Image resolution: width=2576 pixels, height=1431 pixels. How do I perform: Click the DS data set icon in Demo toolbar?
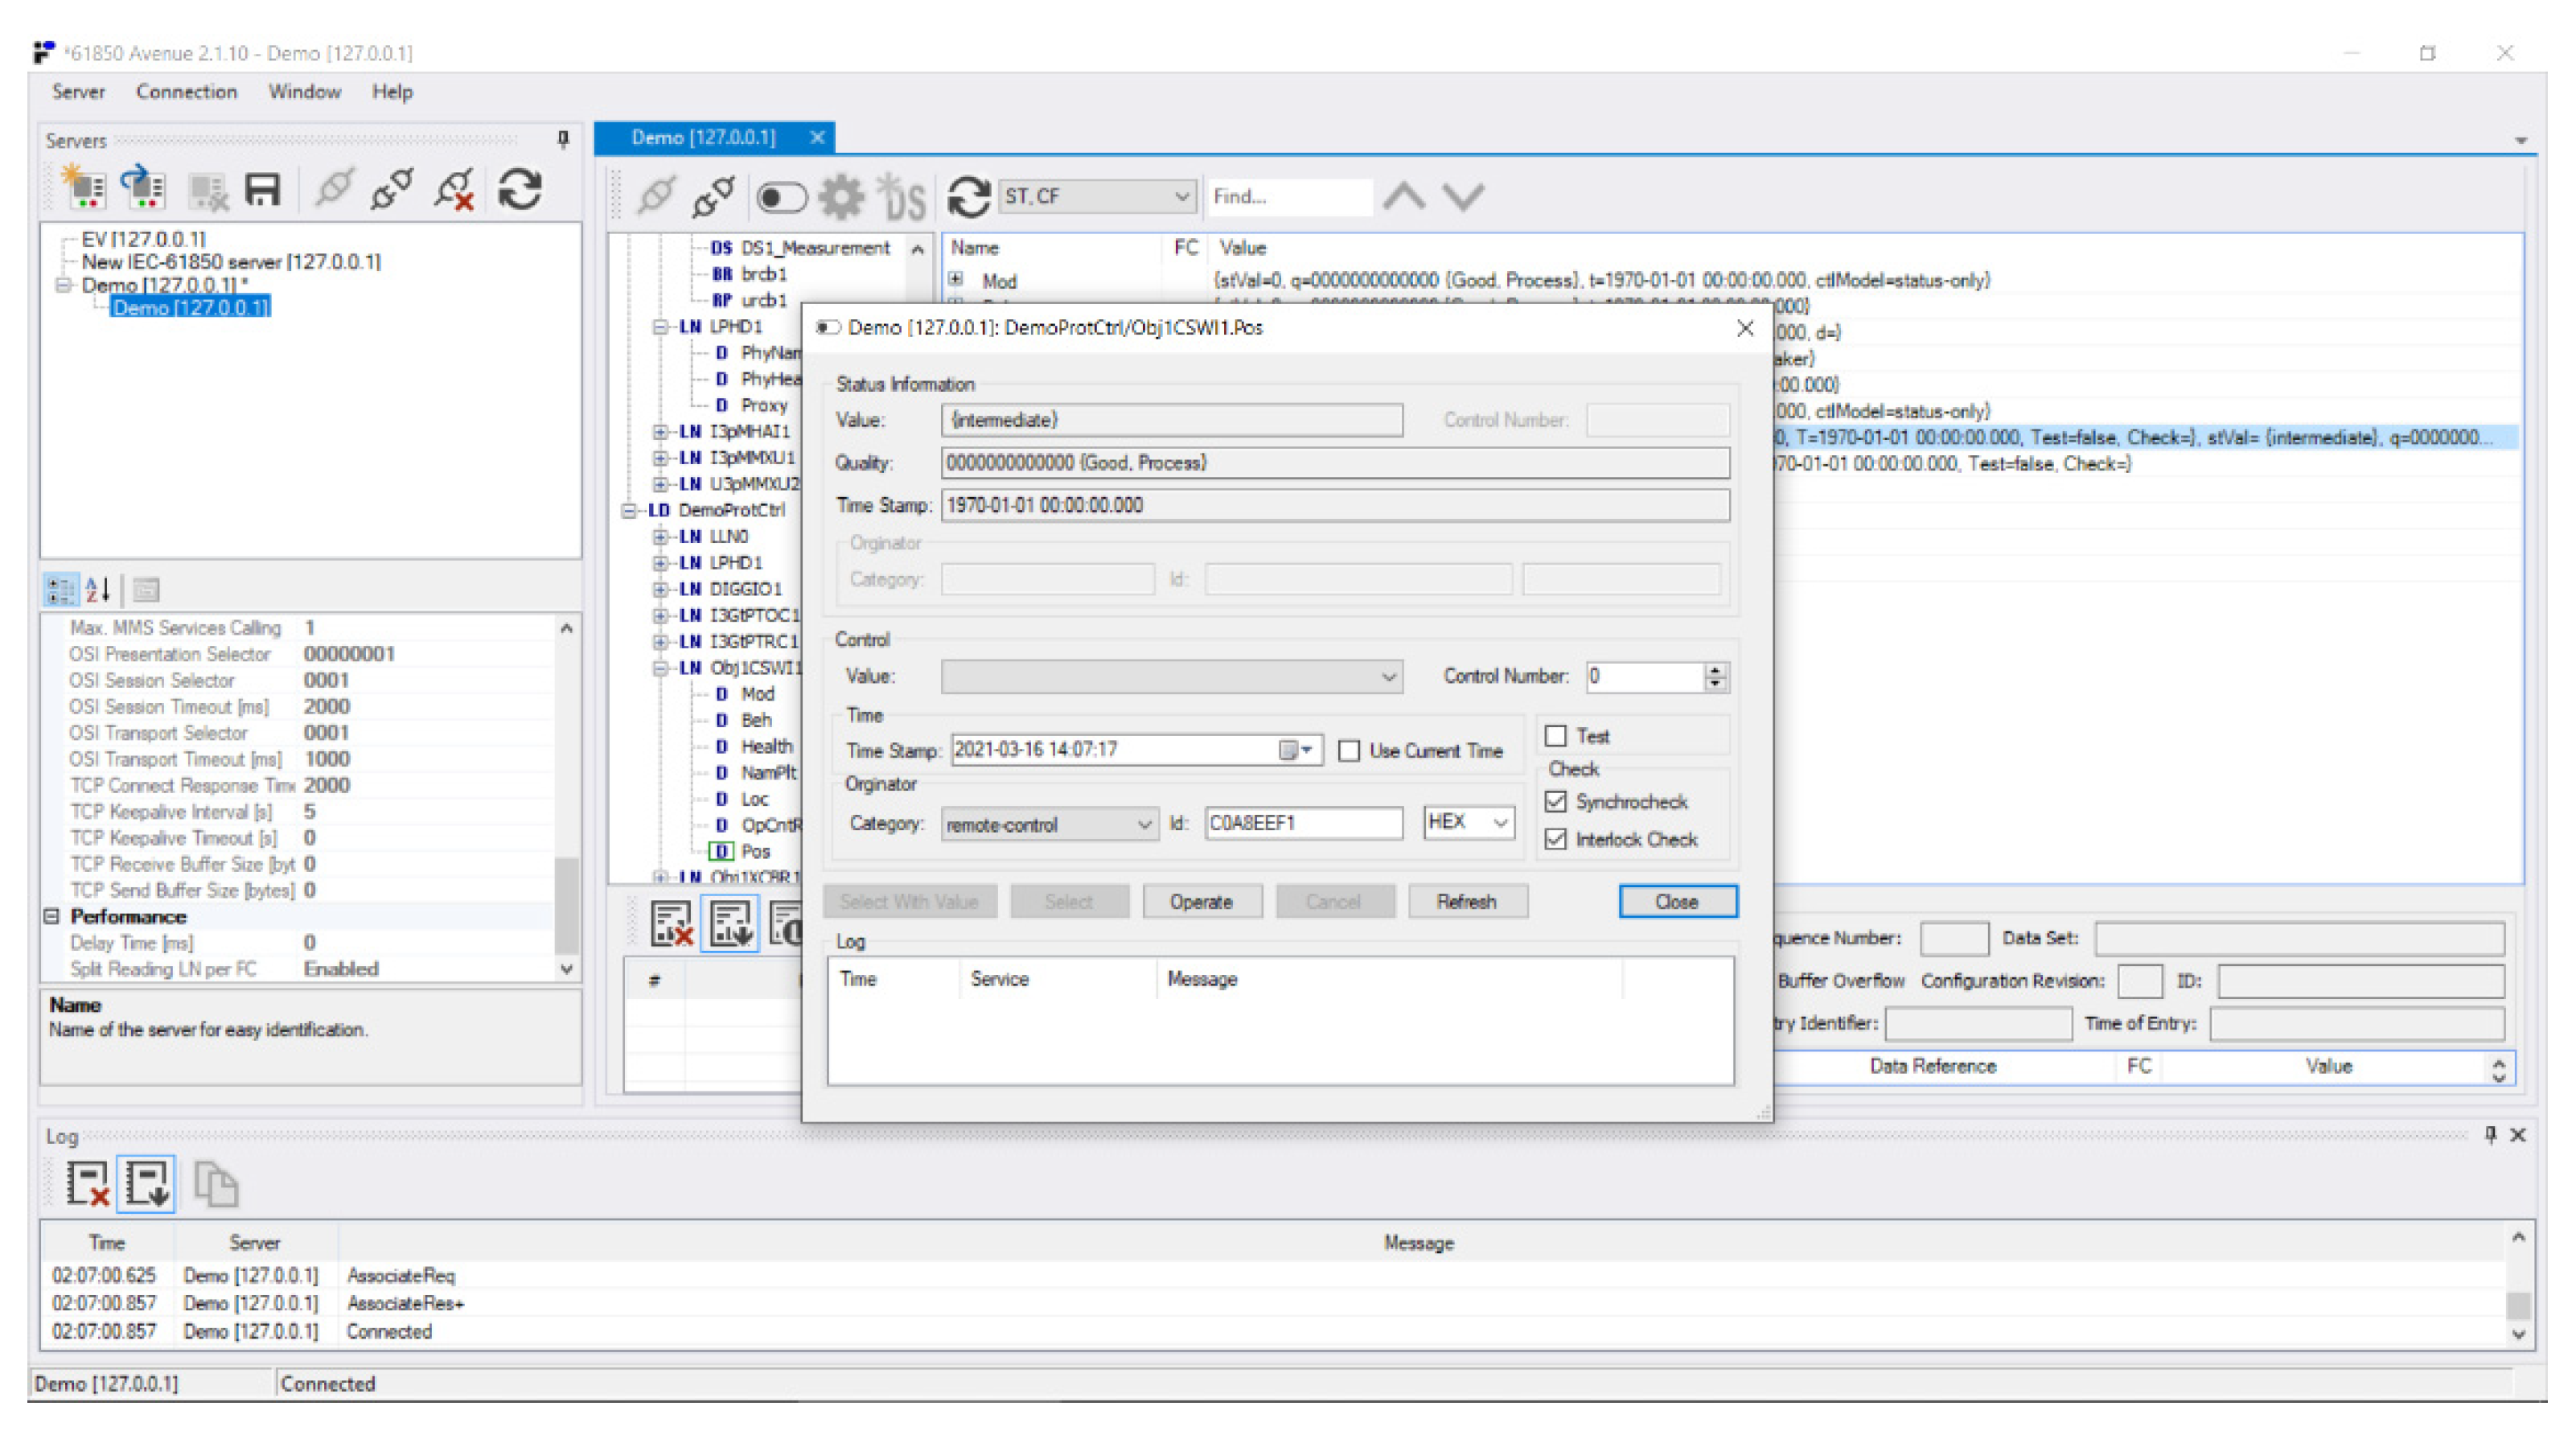[x=901, y=196]
